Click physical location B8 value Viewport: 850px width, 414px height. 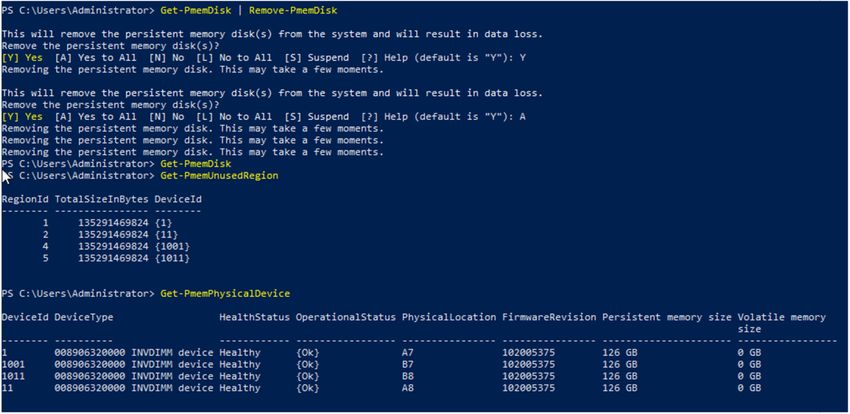pyautogui.click(x=408, y=376)
